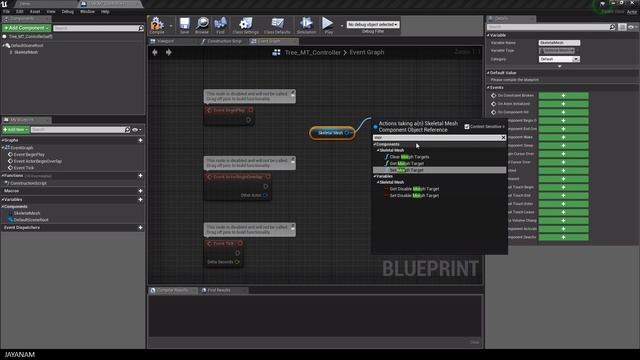Viewport: 640px width, 360px height.
Task: Open the Add Component dropdown
Action: 27,28
